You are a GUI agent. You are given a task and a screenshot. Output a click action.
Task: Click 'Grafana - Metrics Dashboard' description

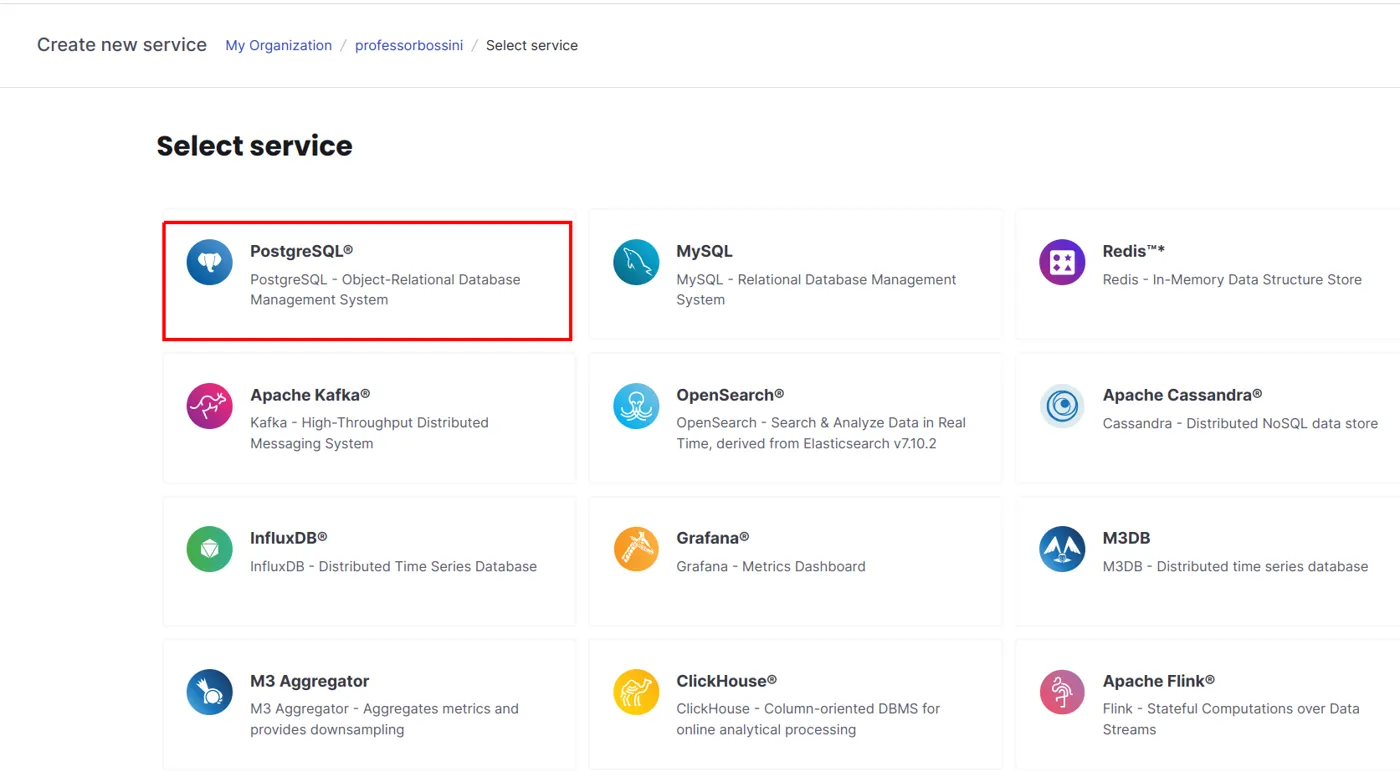(771, 566)
